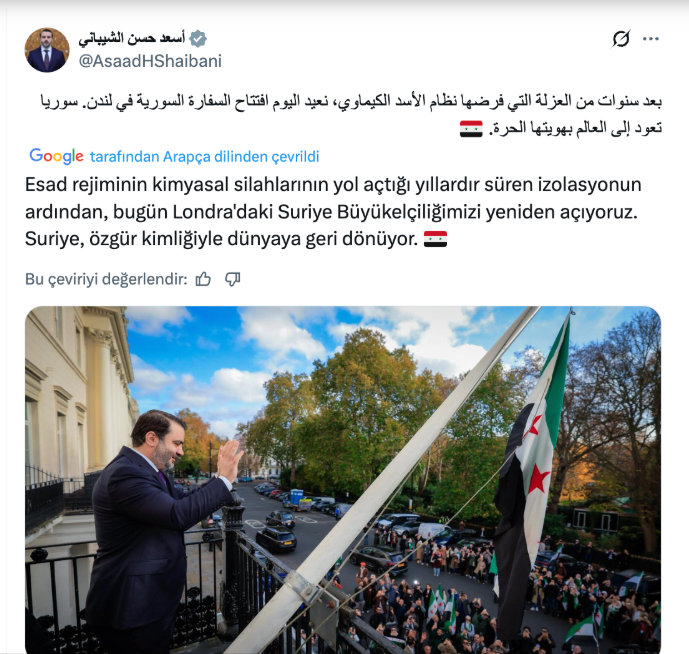Click the Google logo
This screenshot has width=689, height=654.
coord(56,156)
